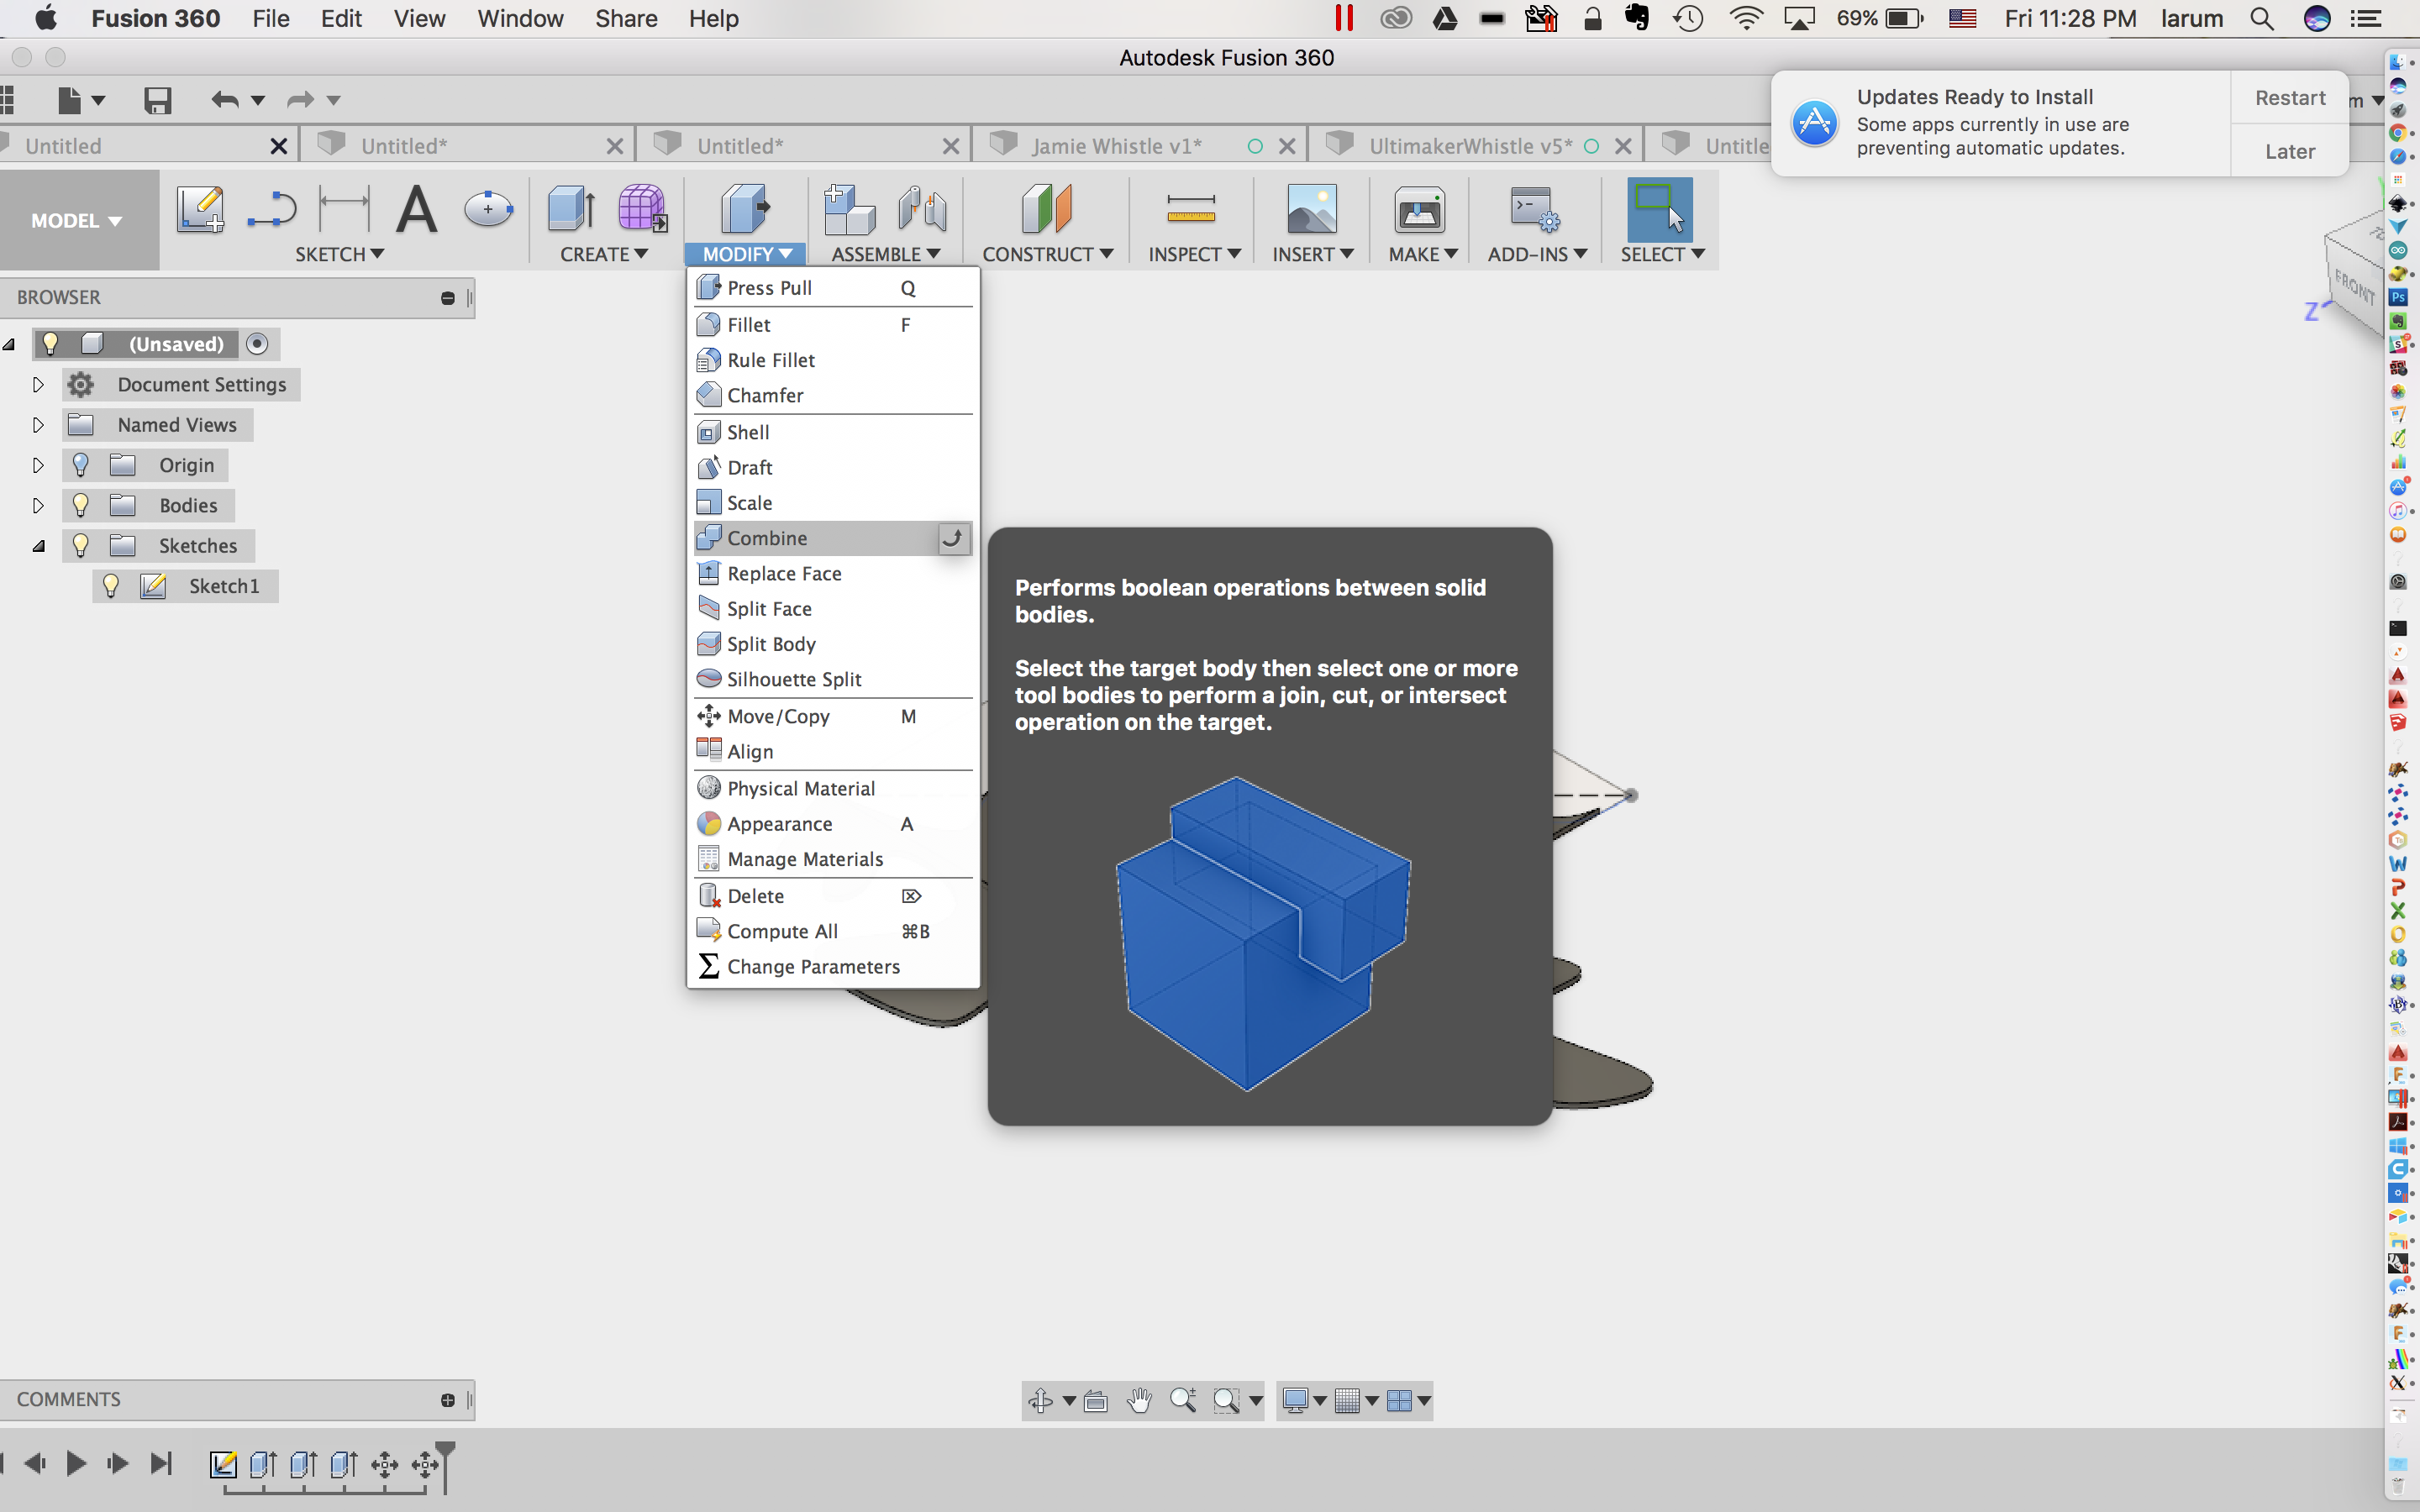Viewport: 2420px width, 1512px height.
Task: Click the Zoom magnifier icon
Action: click(x=1183, y=1400)
